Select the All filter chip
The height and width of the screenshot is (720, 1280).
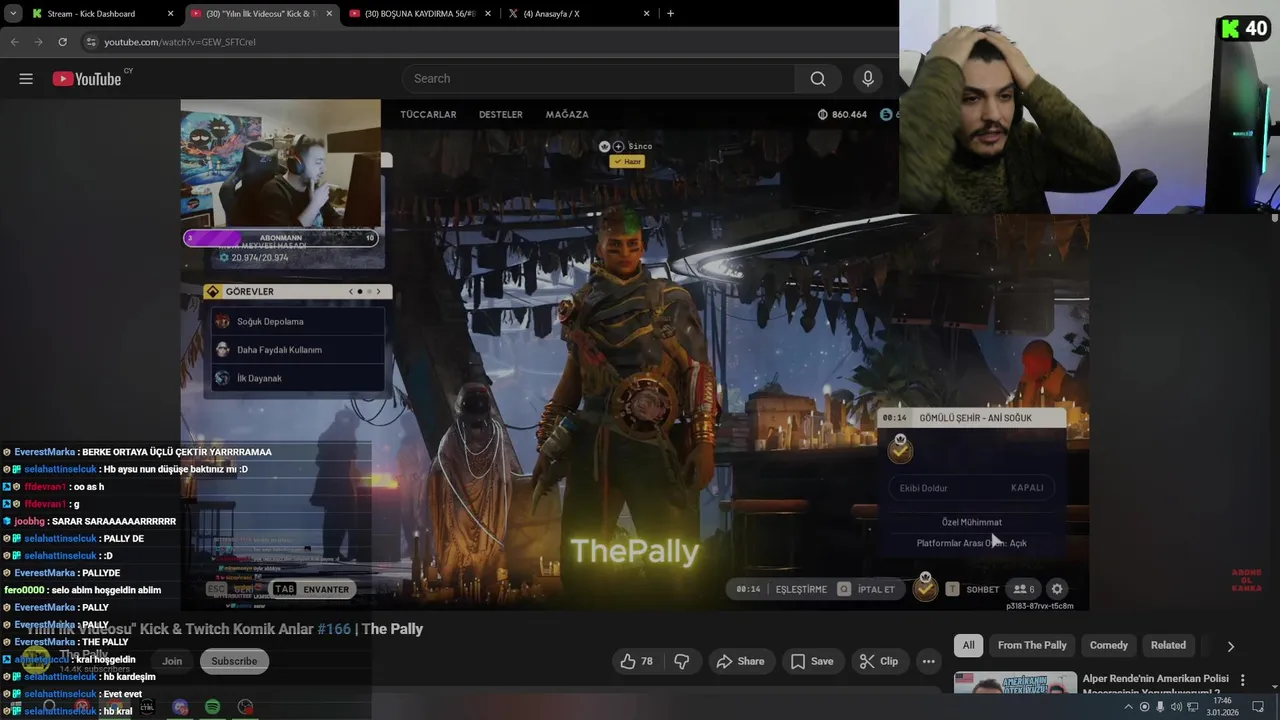[968, 645]
